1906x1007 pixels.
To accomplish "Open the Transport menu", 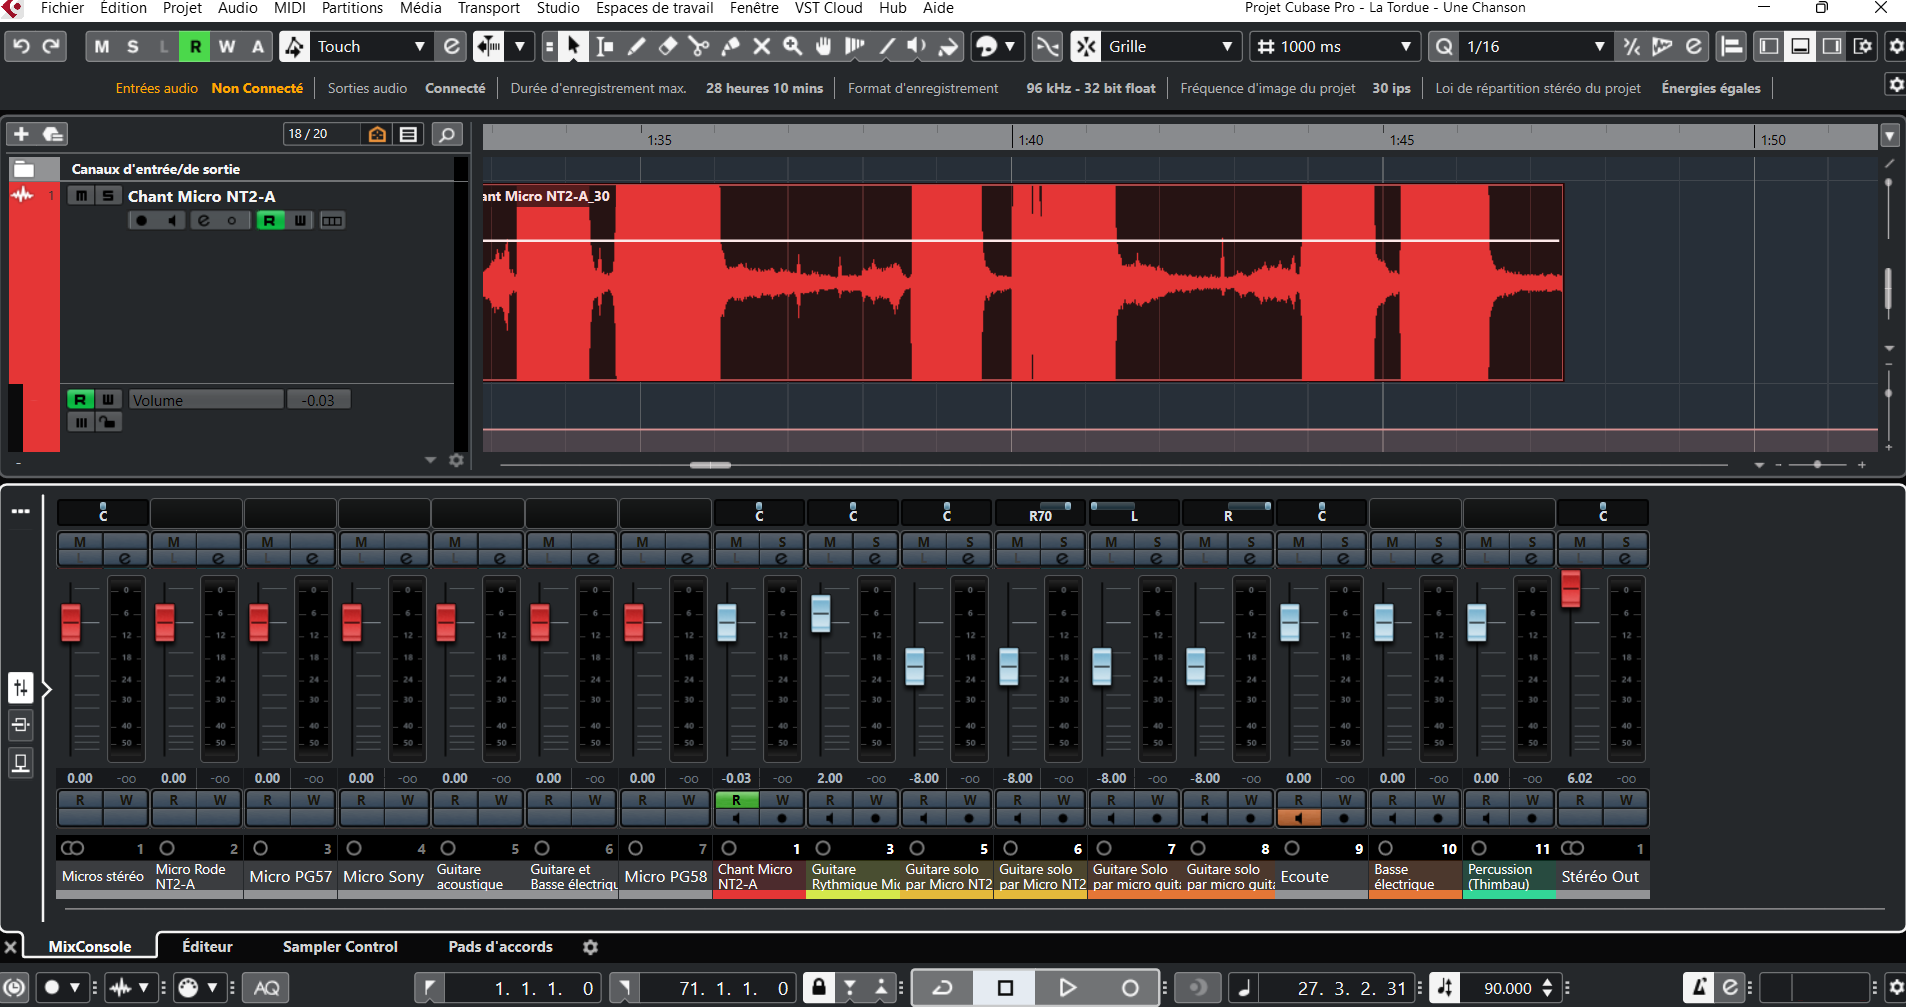I will (488, 8).
